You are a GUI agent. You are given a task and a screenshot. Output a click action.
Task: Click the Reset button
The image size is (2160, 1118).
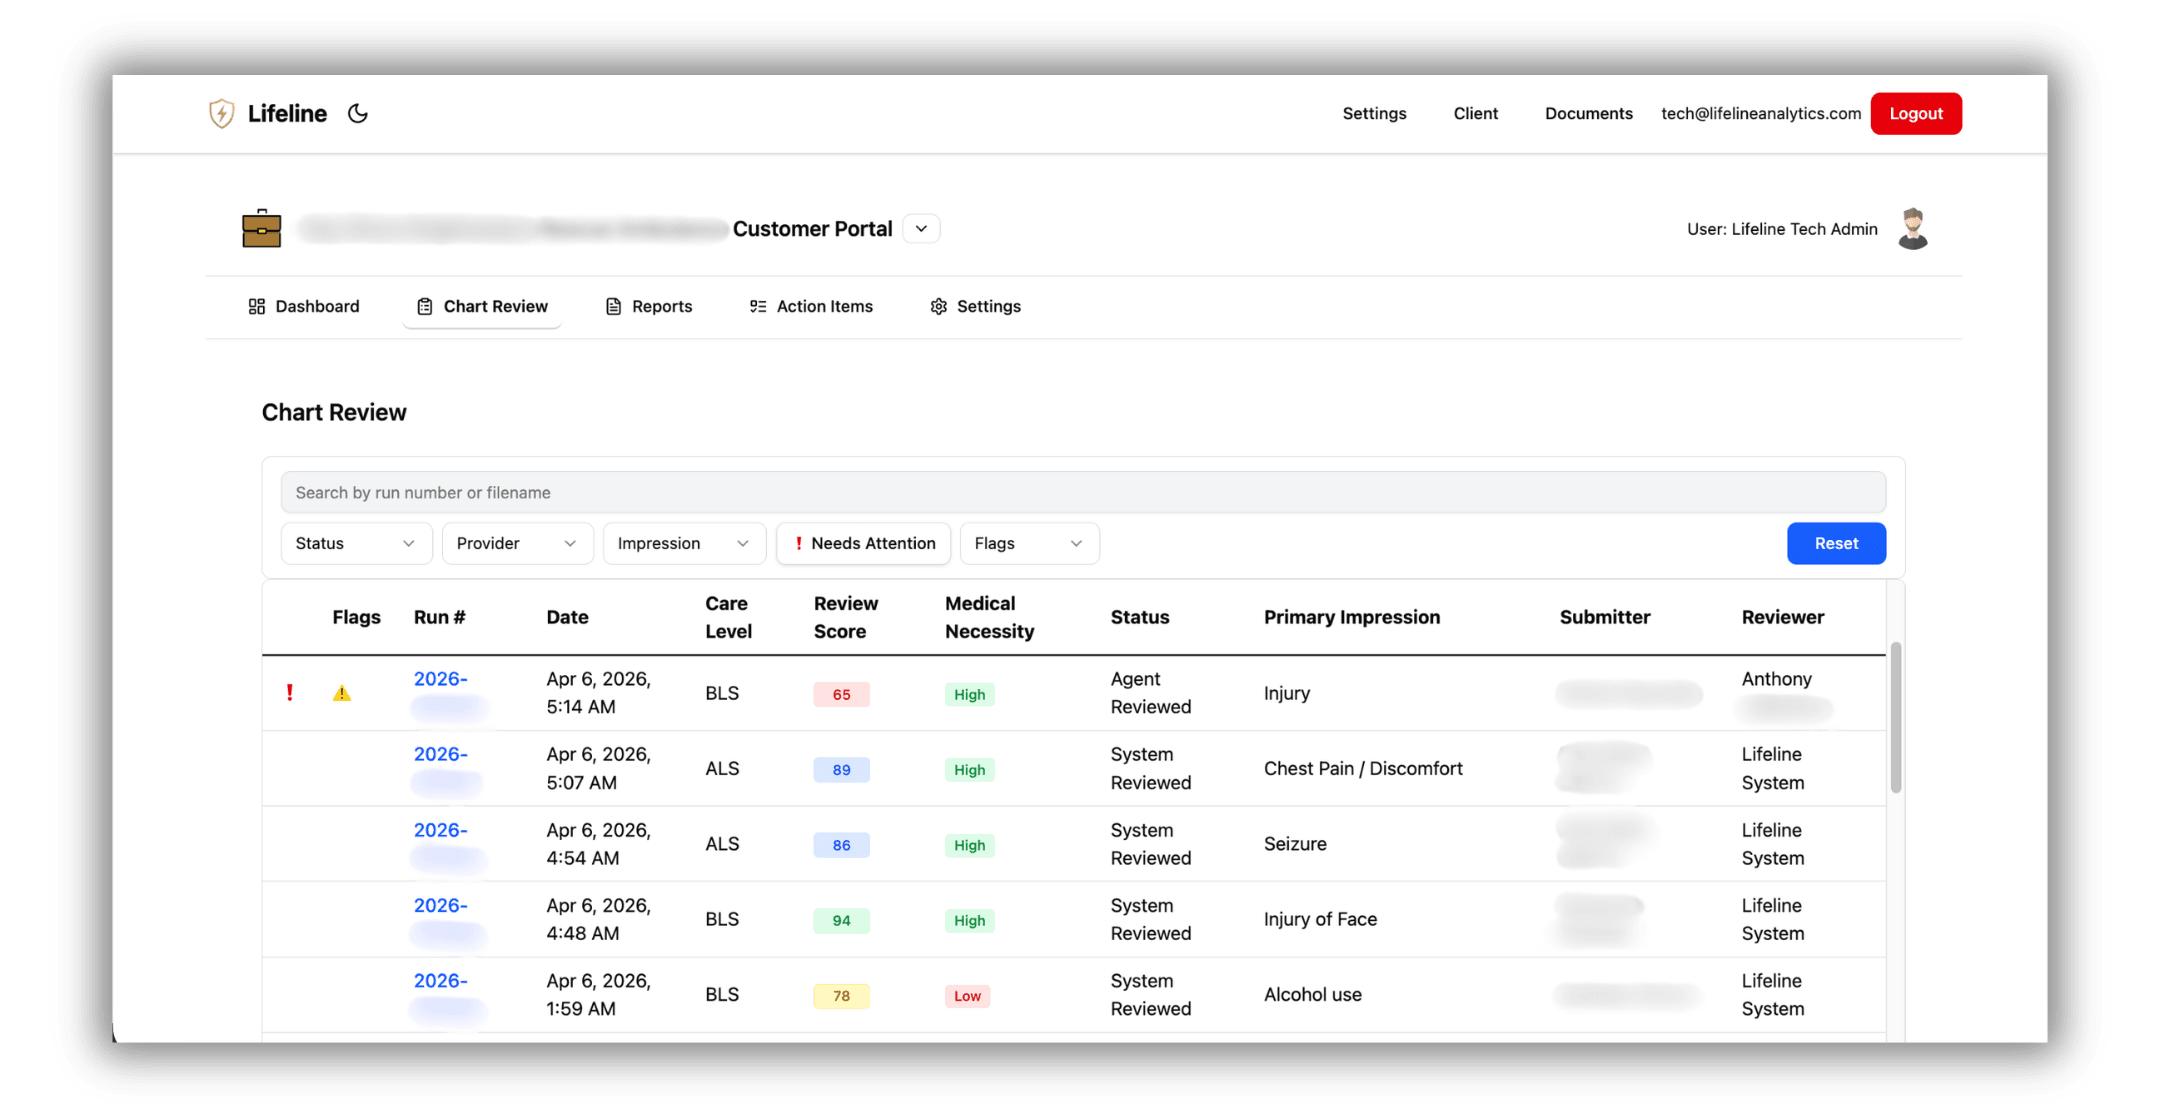tap(1836, 543)
